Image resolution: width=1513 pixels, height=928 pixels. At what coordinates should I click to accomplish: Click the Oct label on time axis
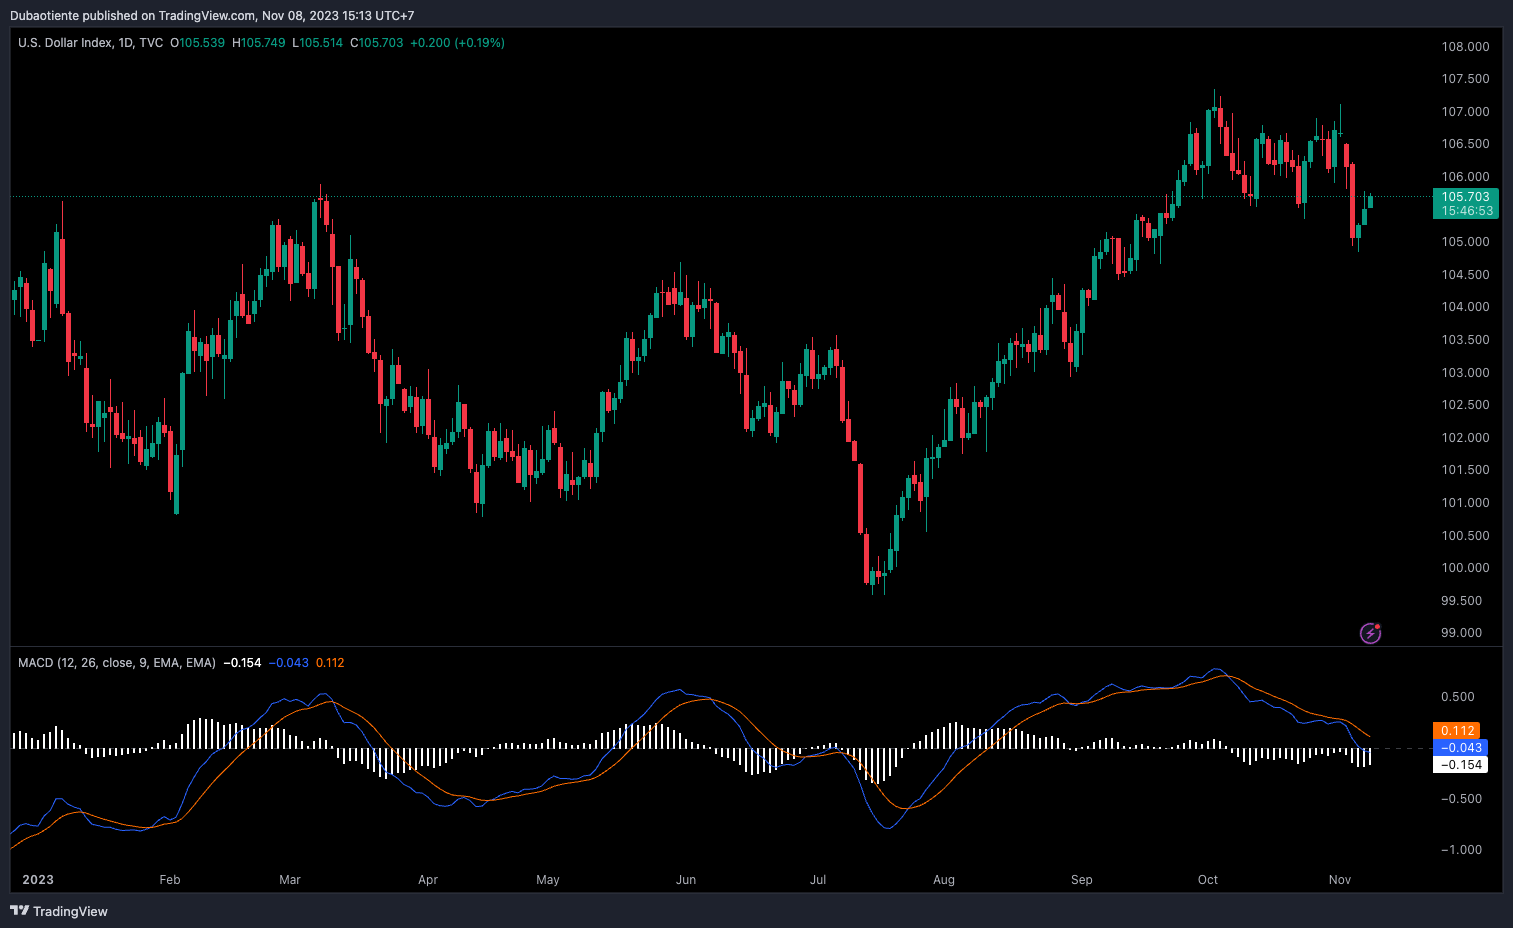point(1208,880)
